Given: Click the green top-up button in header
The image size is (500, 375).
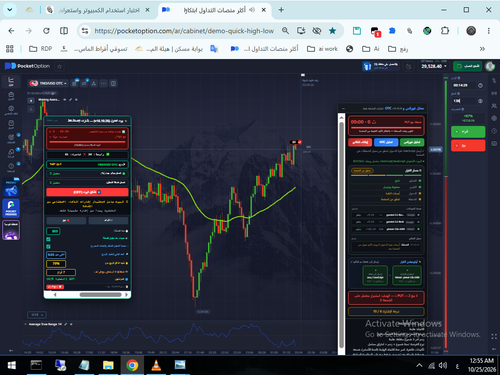Looking at the screenshot, I should coord(468,66).
